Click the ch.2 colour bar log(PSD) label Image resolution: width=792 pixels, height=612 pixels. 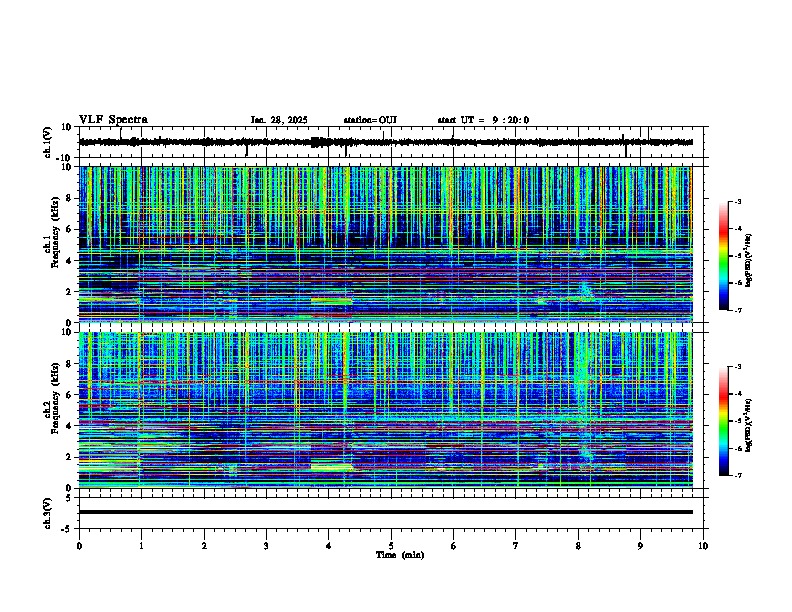point(749,425)
